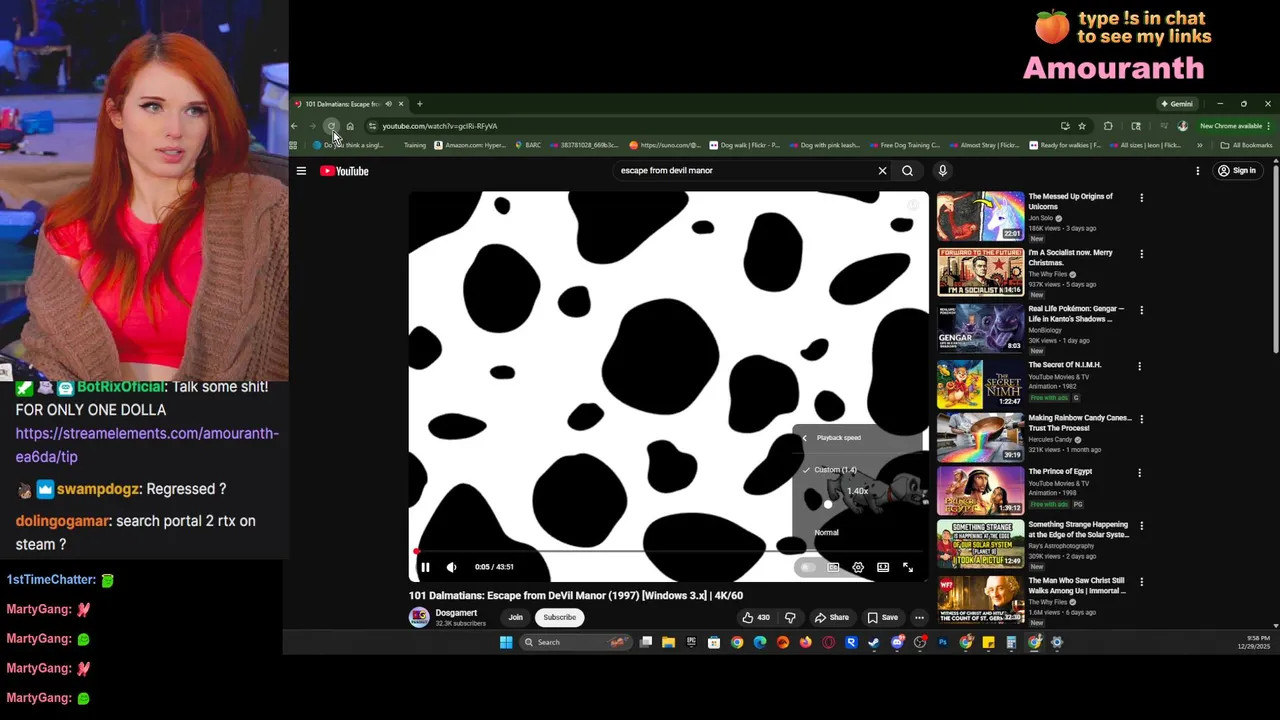Toggle the autoplay switch in the player
Screen dimensions: 1280x720
[x=807, y=567]
